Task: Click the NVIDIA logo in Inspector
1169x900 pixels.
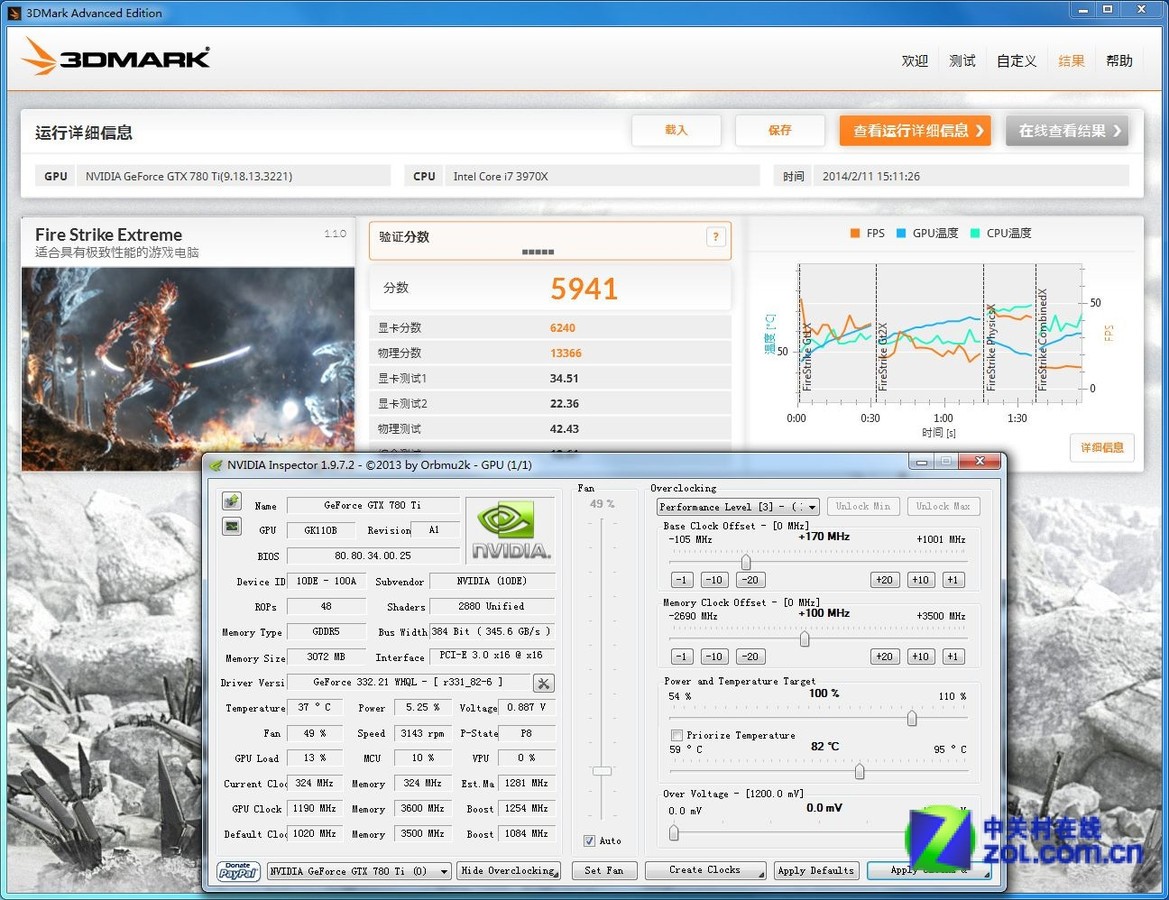Action: pyautogui.click(x=510, y=530)
